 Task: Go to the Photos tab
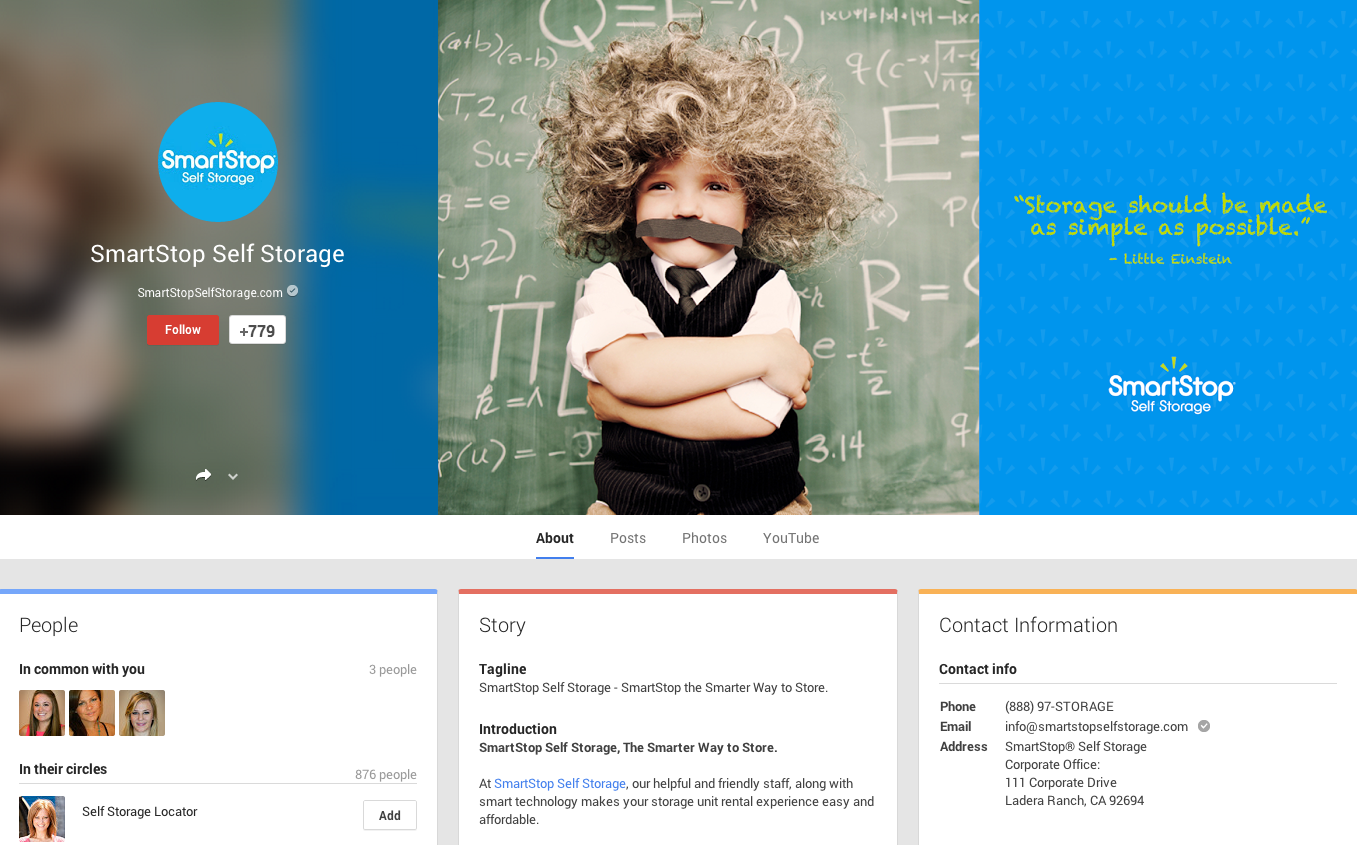coord(704,538)
